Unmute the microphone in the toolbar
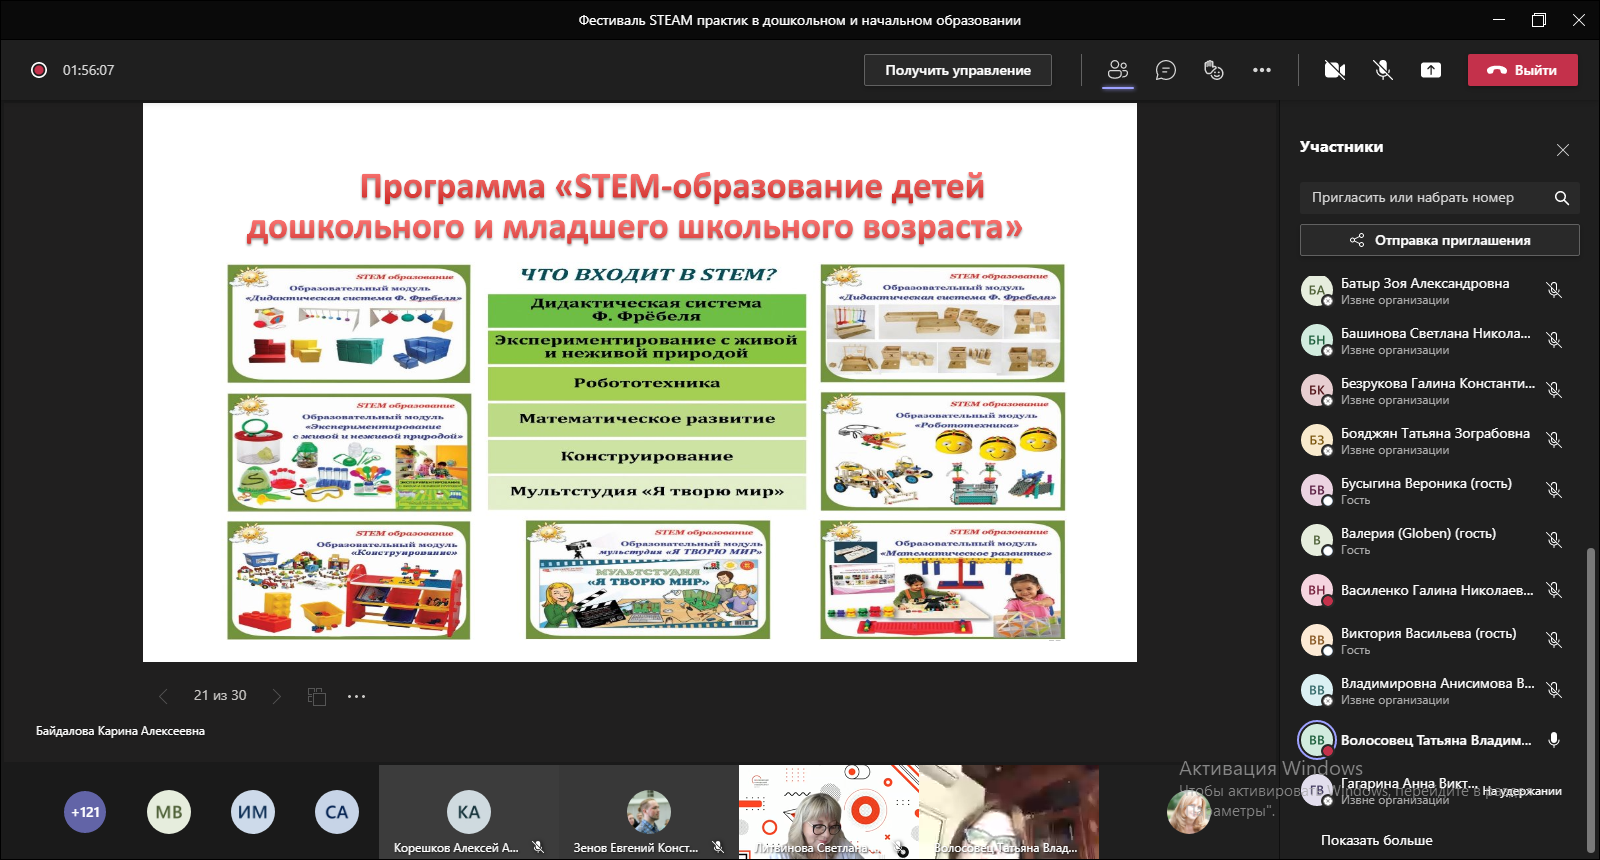 [x=1383, y=70]
